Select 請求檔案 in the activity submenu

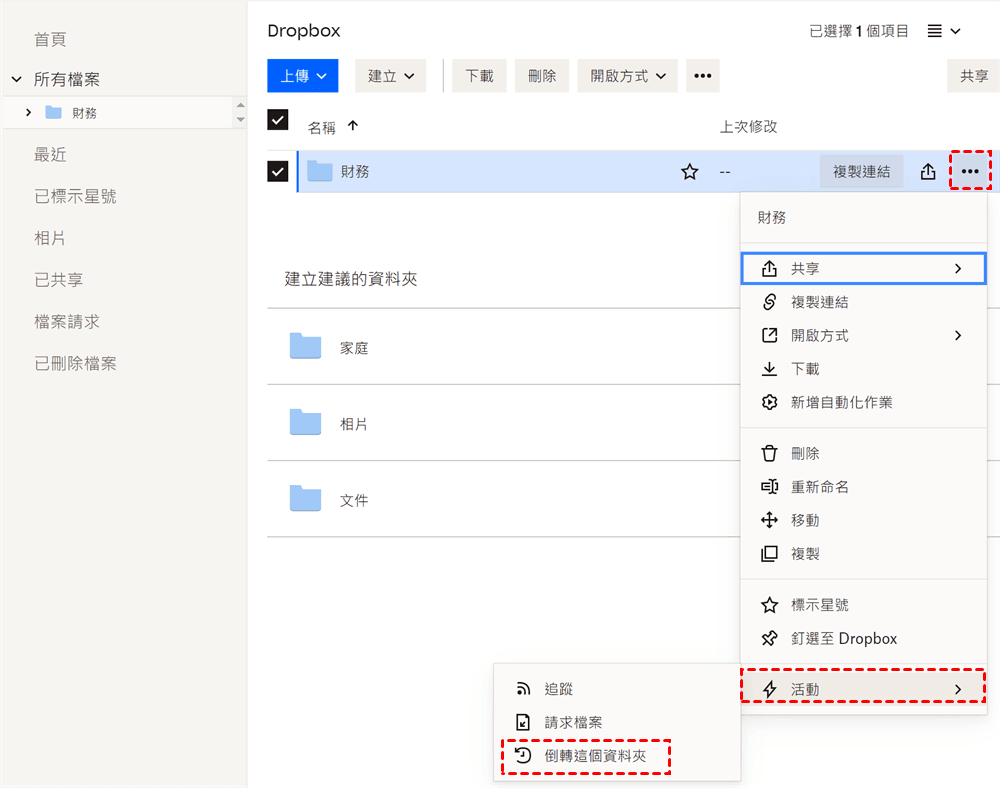point(617,722)
